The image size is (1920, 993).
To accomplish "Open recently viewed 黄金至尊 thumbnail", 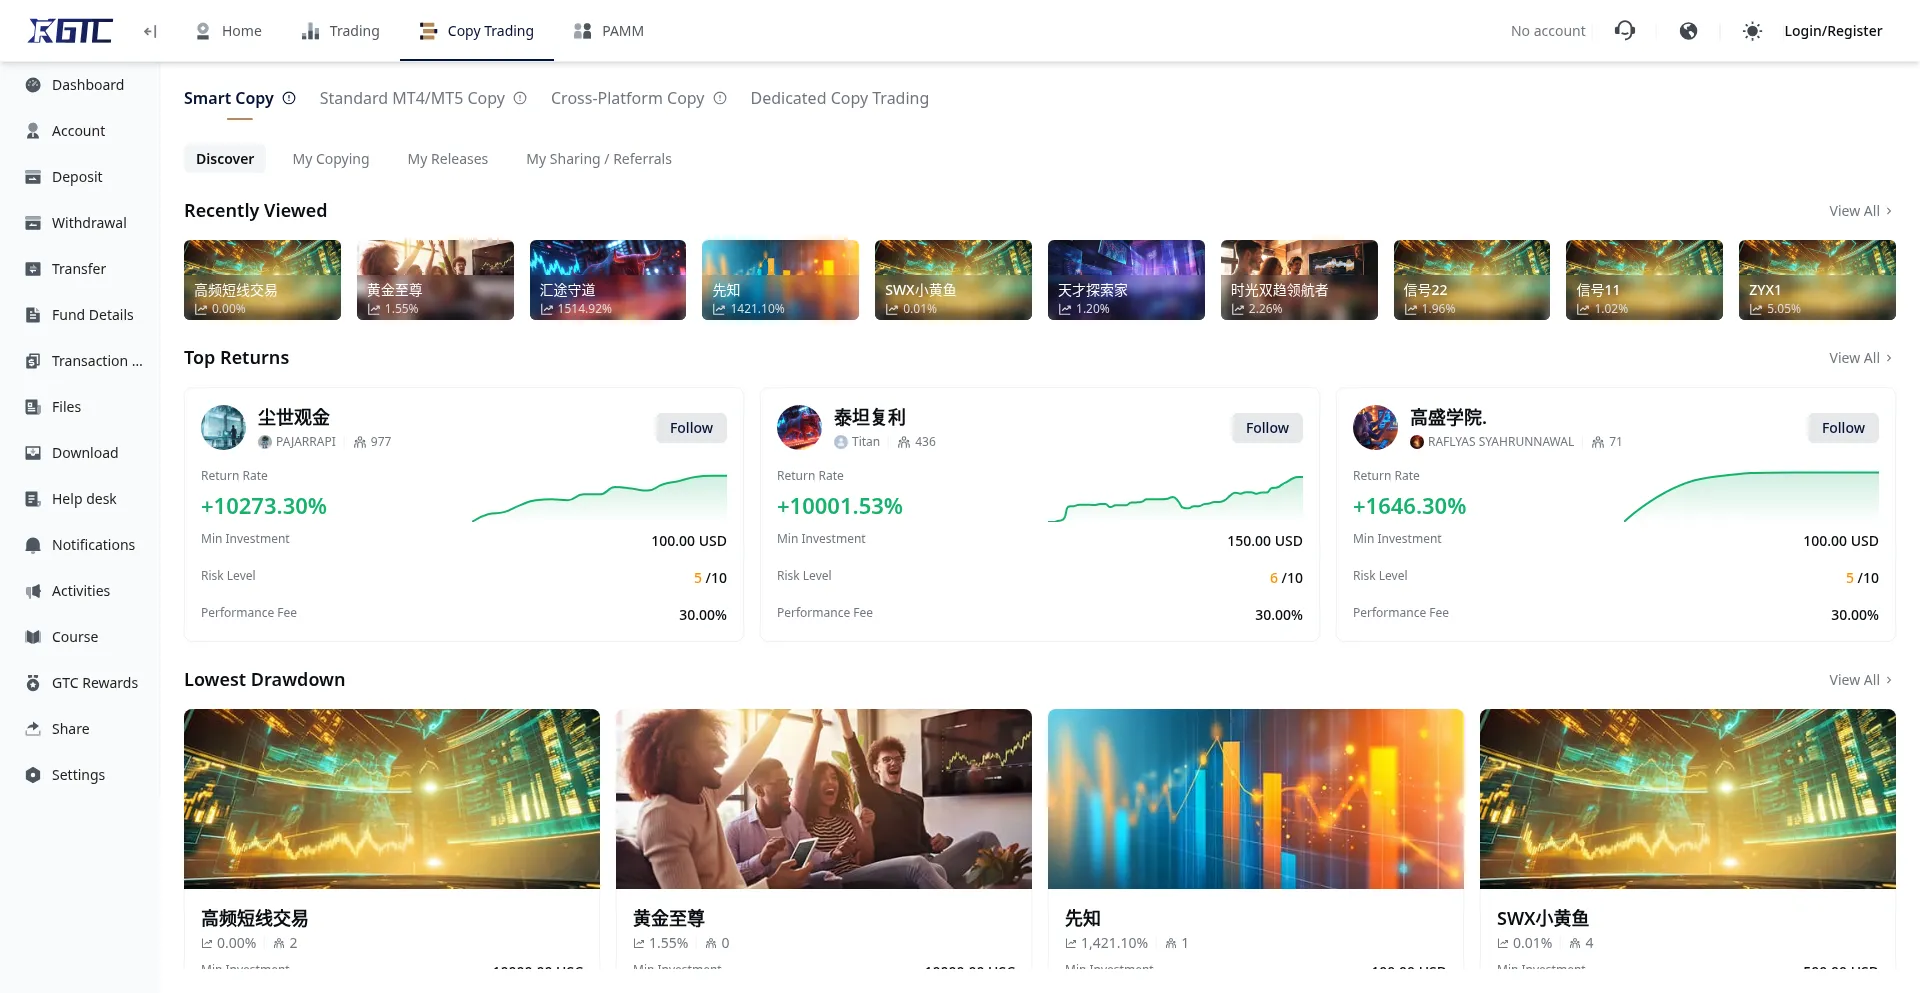I will pos(435,280).
